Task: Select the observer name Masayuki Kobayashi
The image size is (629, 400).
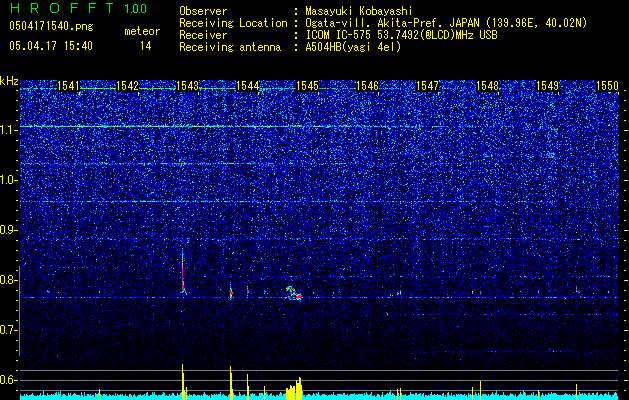Action: (358, 11)
